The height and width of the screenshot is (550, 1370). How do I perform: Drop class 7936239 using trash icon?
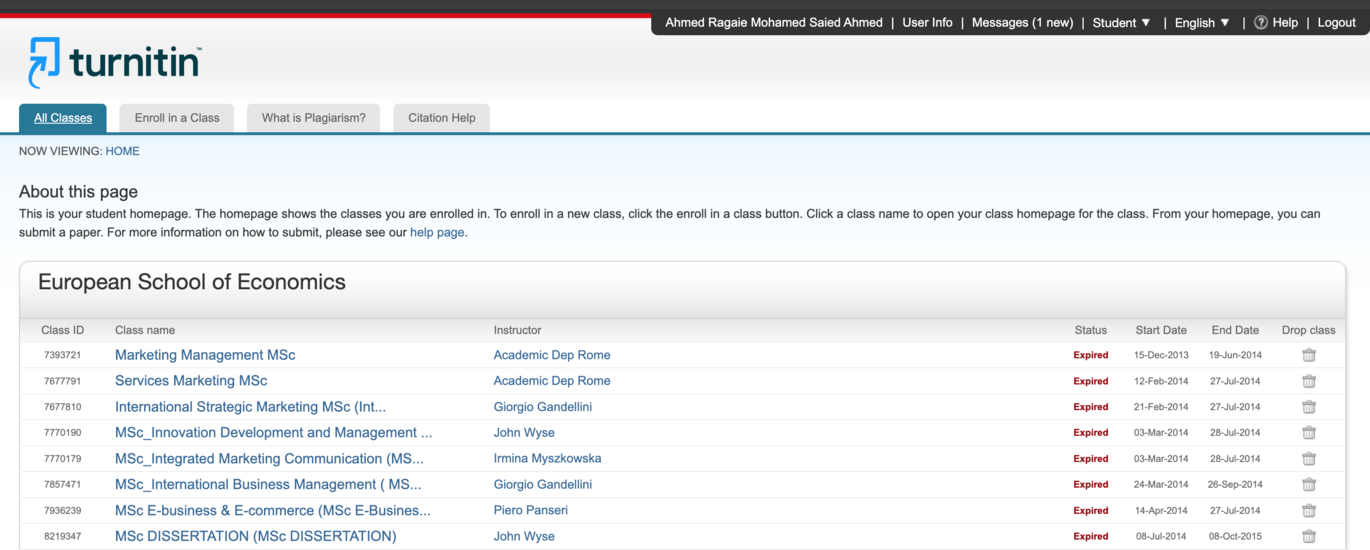click(x=1309, y=510)
